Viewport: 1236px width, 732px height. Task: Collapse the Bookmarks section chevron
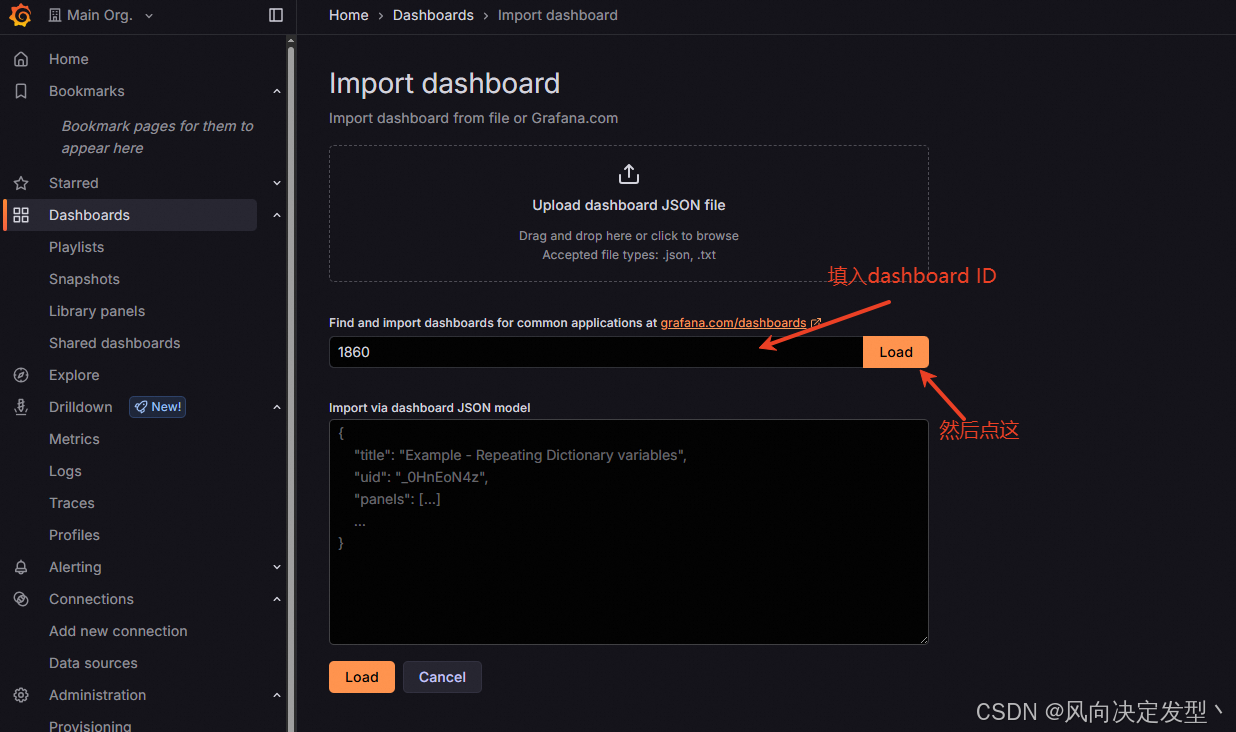coord(277,91)
